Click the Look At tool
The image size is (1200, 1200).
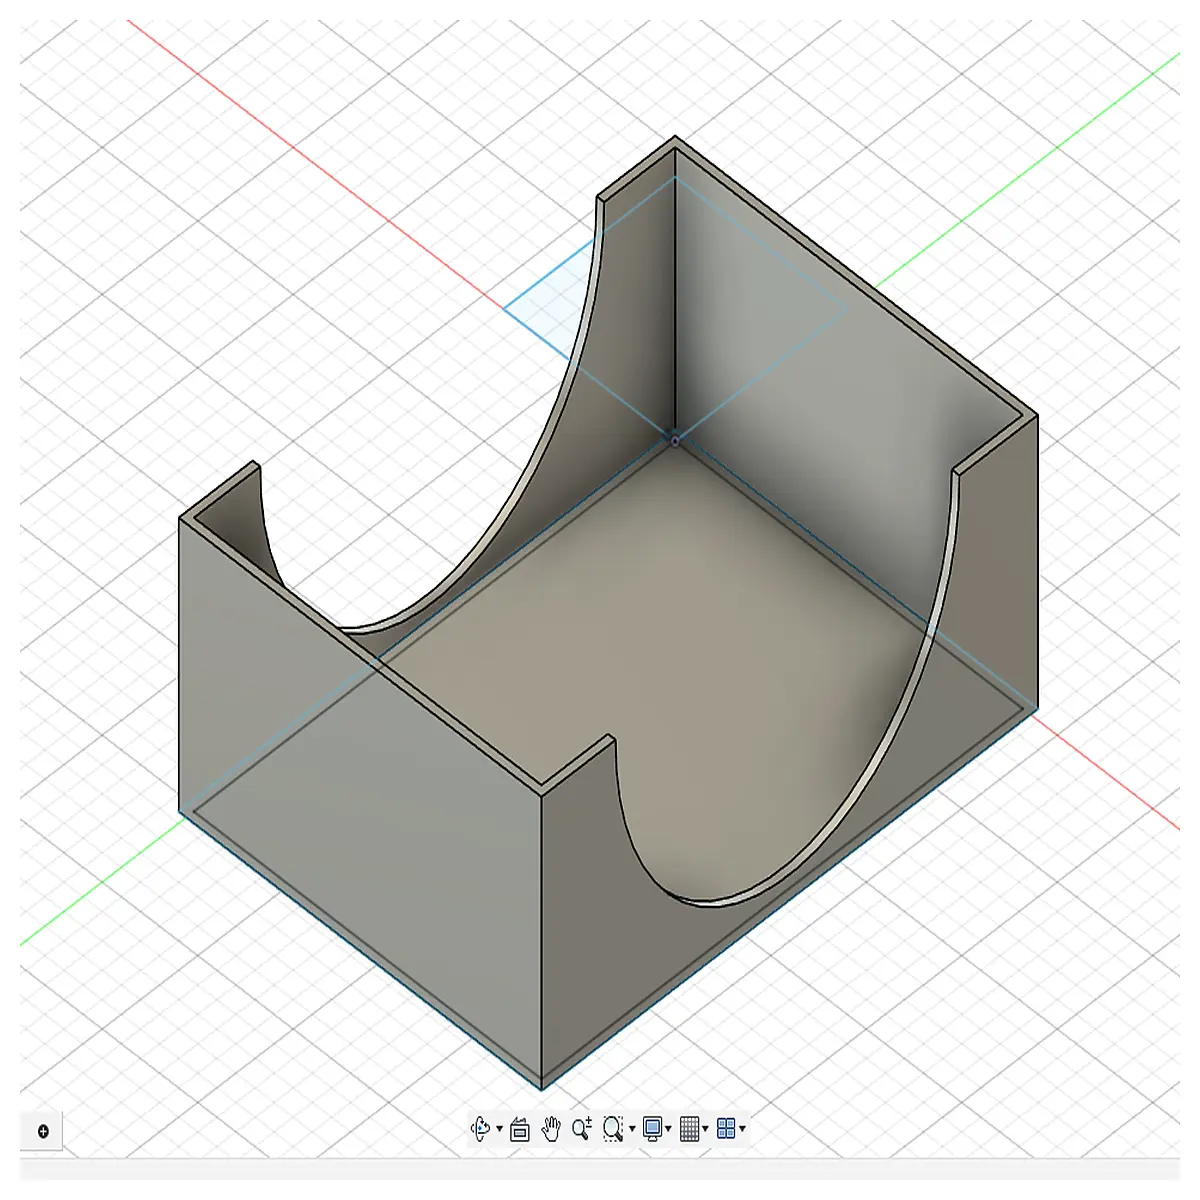click(520, 1129)
